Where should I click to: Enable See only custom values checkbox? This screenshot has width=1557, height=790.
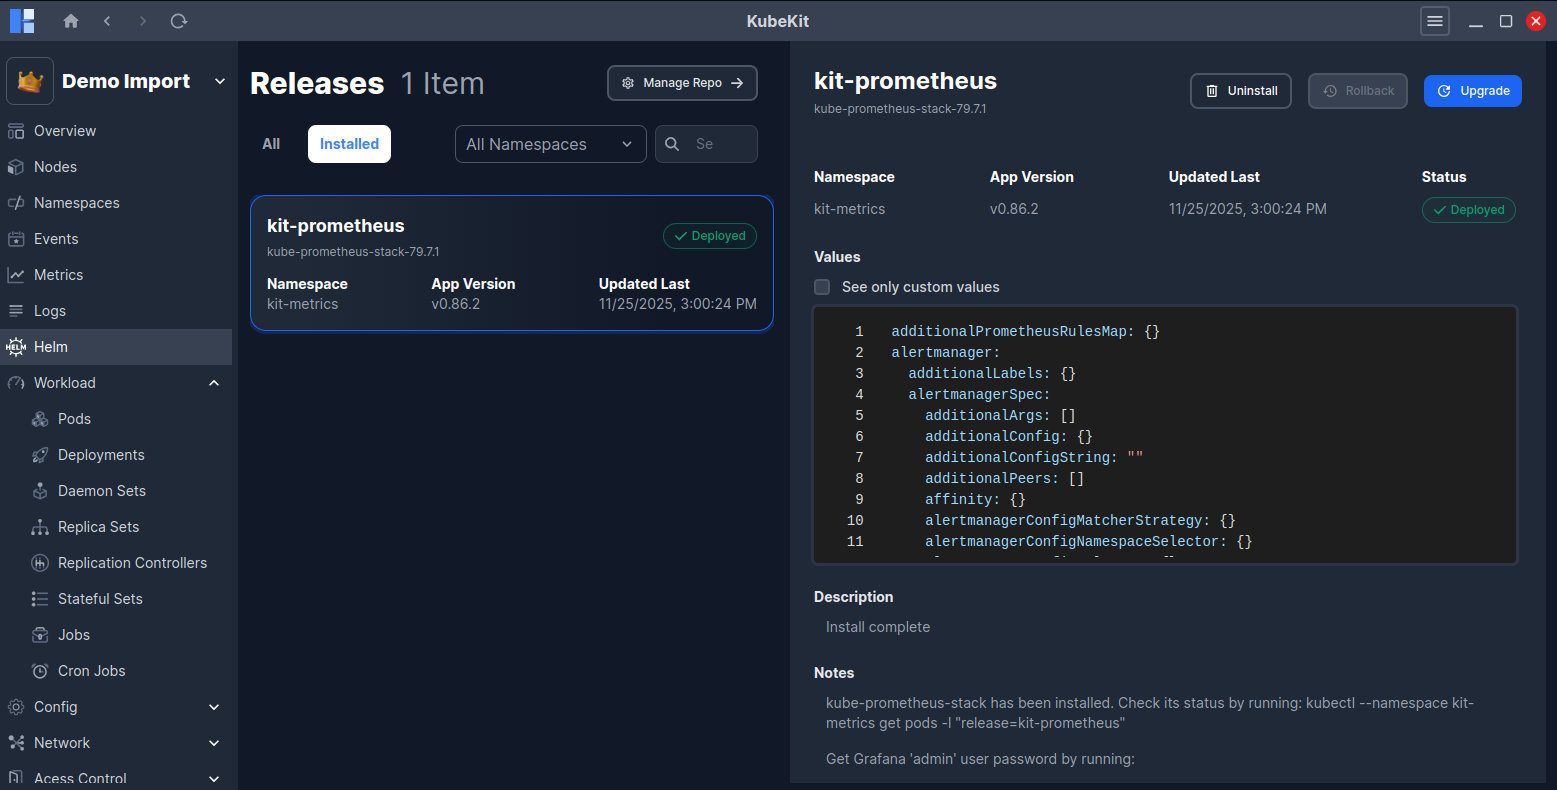click(x=822, y=287)
